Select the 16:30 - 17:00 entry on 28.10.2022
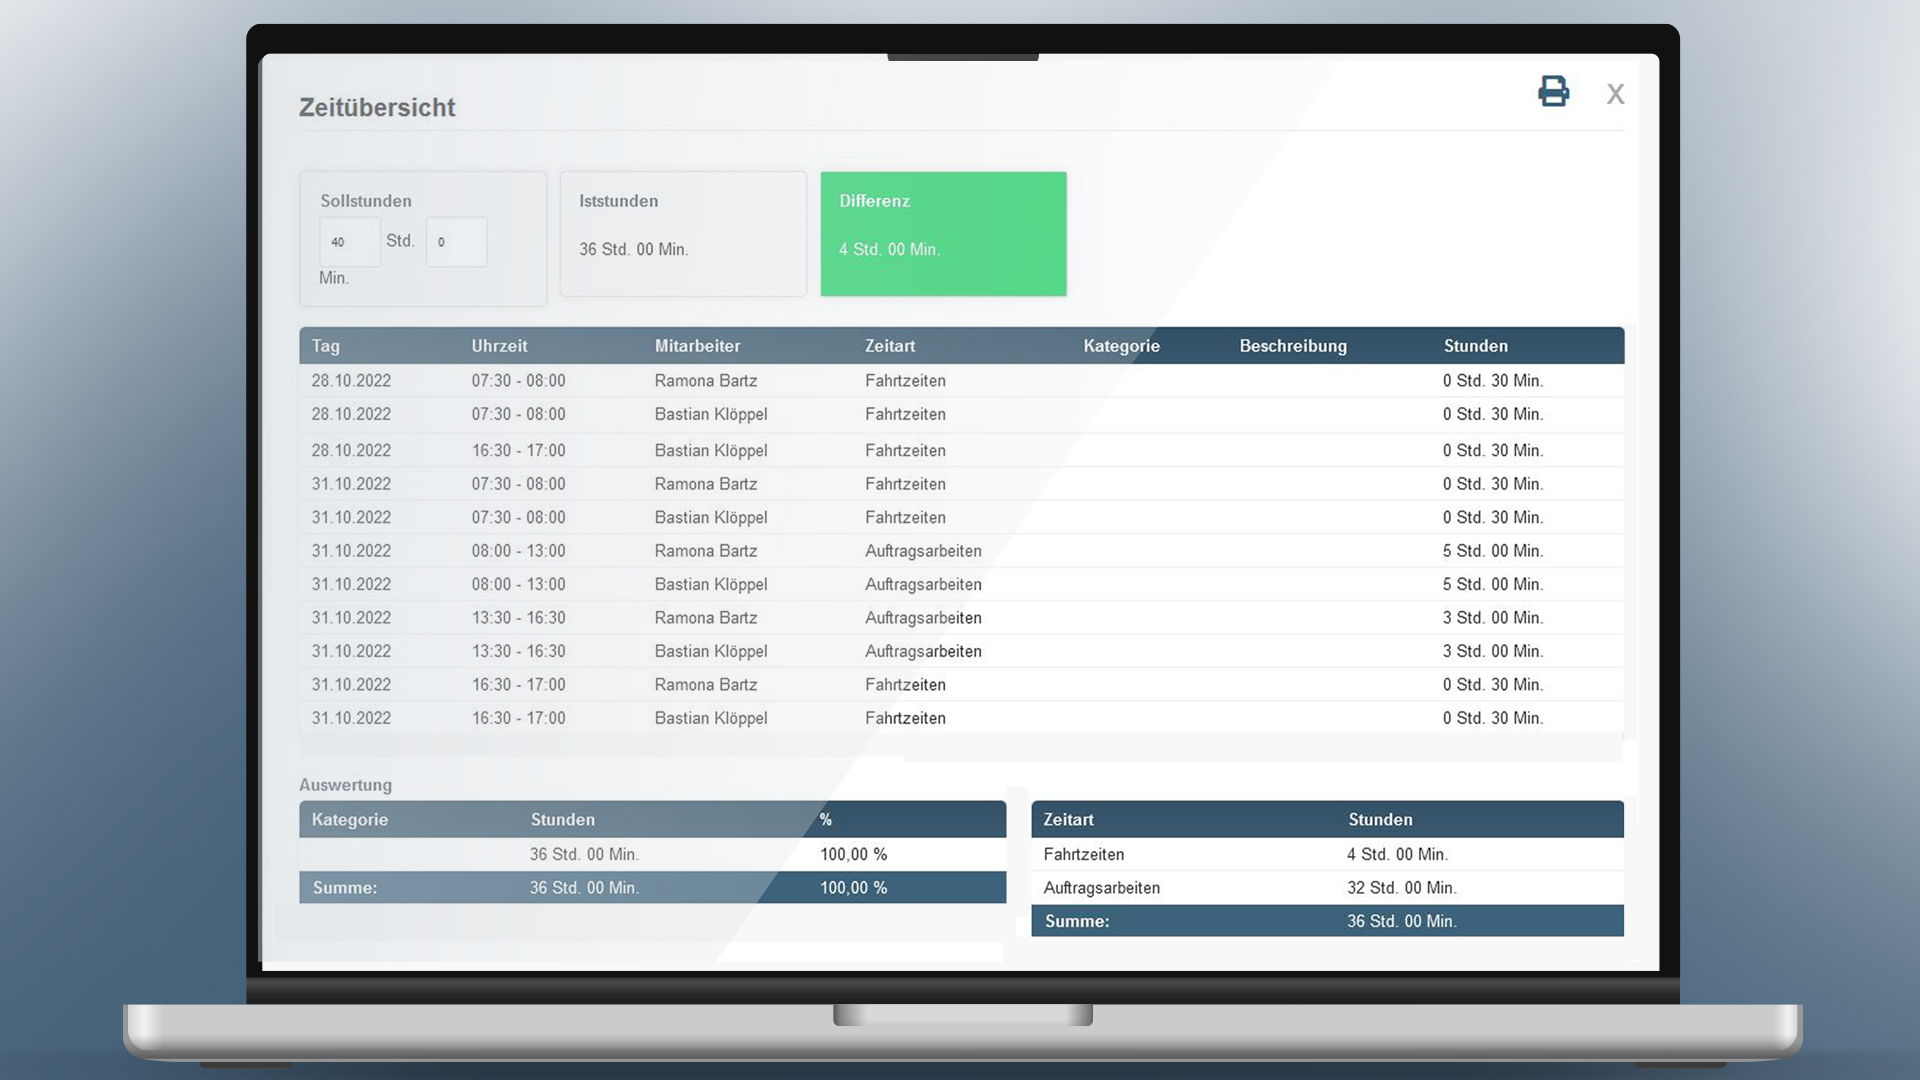The width and height of the screenshot is (1920, 1080). pos(518,451)
